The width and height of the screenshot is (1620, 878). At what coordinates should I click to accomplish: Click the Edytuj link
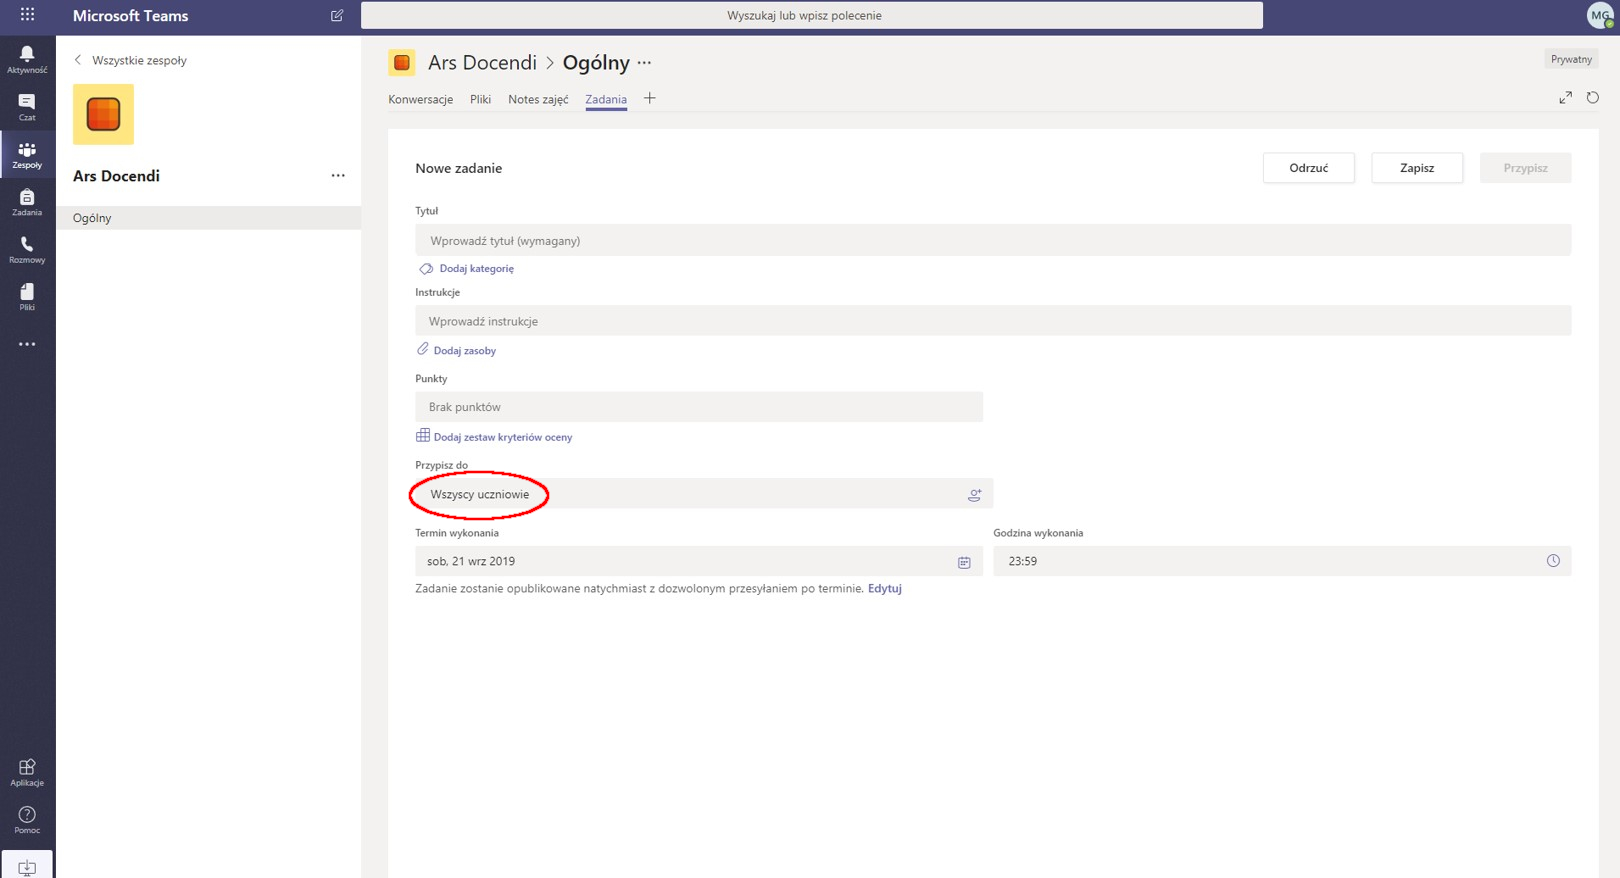[885, 589]
